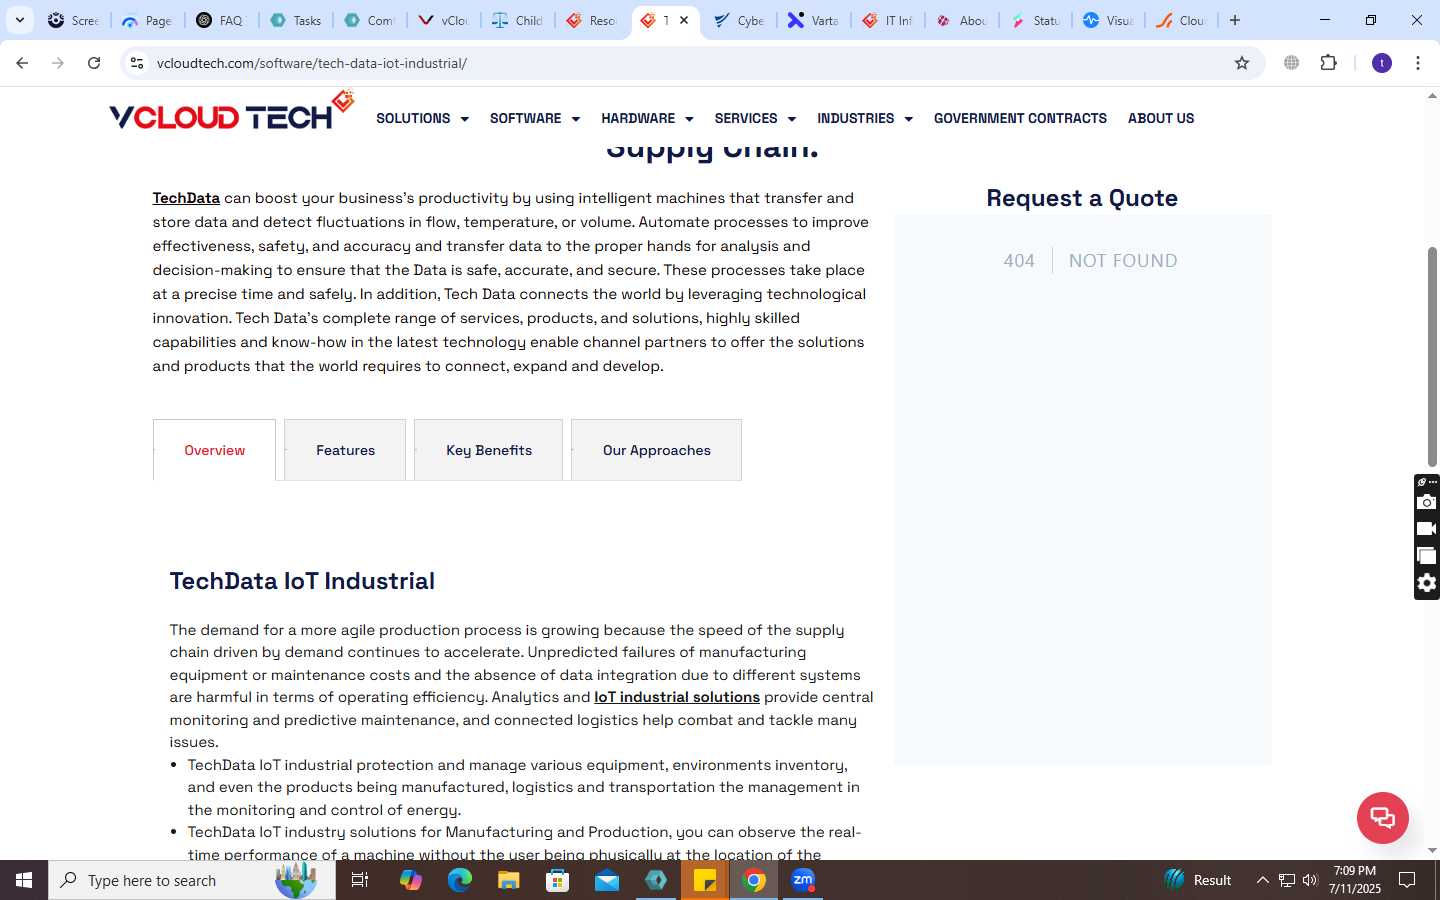The image size is (1440, 900).
Task: Open Chrome's three-dot menu
Action: (x=1418, y=63)
